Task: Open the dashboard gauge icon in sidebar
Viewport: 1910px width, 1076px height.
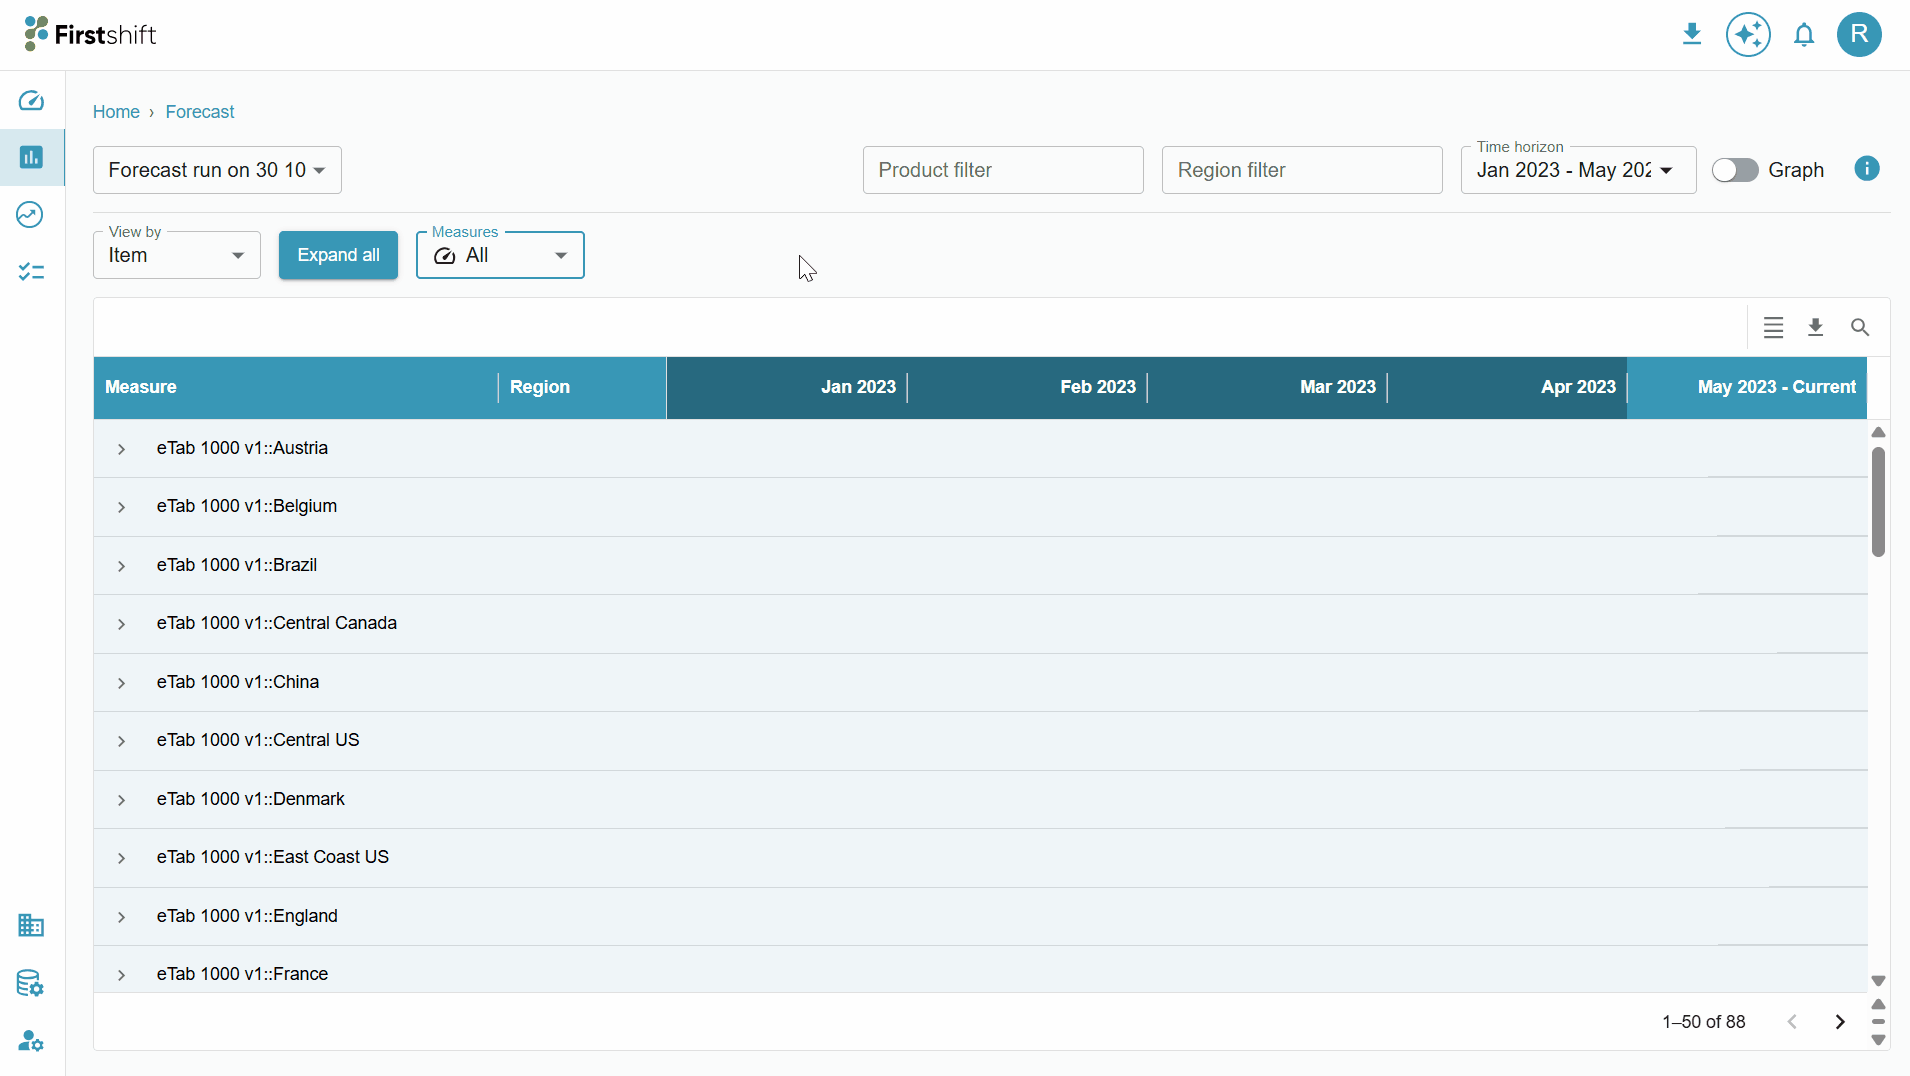Action: [x=31, y=100]
